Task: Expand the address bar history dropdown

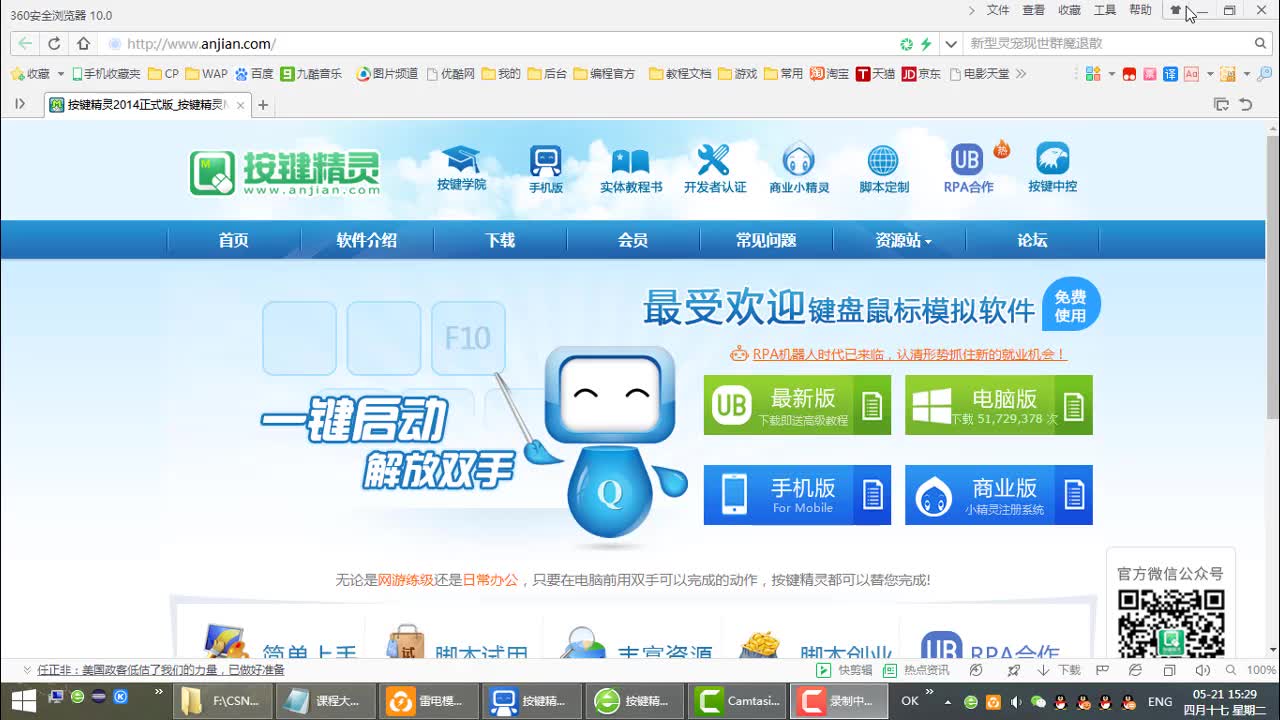Action: [951, 43]
